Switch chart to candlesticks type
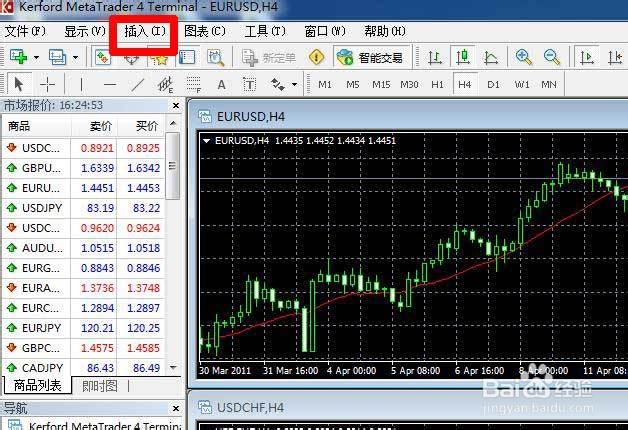628x430 pixels. [x=463, y=57]
